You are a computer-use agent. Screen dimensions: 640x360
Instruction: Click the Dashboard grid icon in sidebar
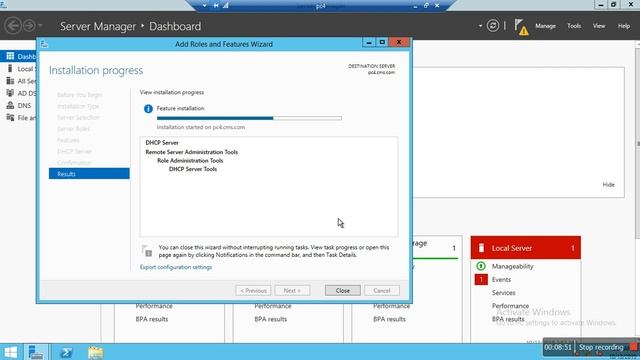10,56
